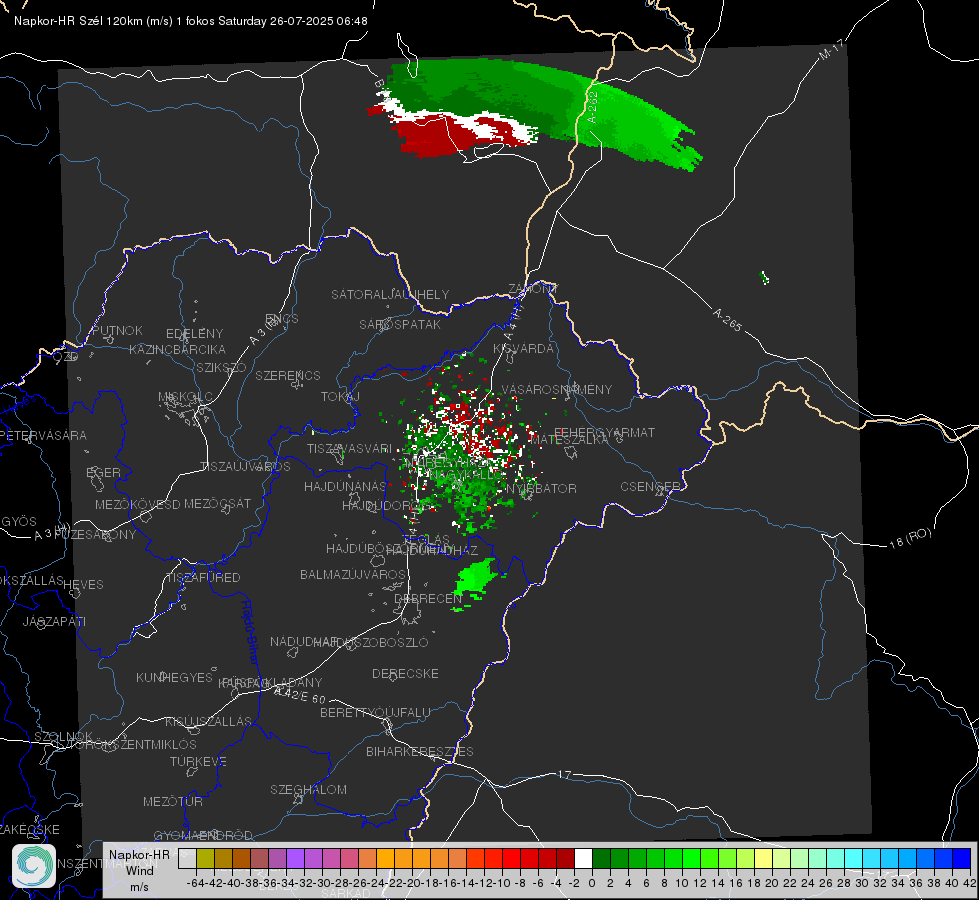Select the KISVÁRDA city label
The width and height of the screenshot is (979, 900).
click(x=523, y=349)
